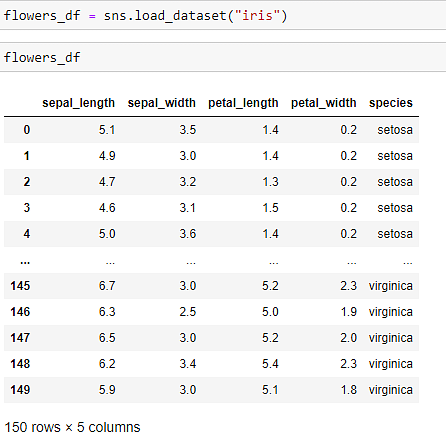This screenshot has width=446, height=443.
Task: Click the virginica species cell in row 145
Action: click(391, 286)
